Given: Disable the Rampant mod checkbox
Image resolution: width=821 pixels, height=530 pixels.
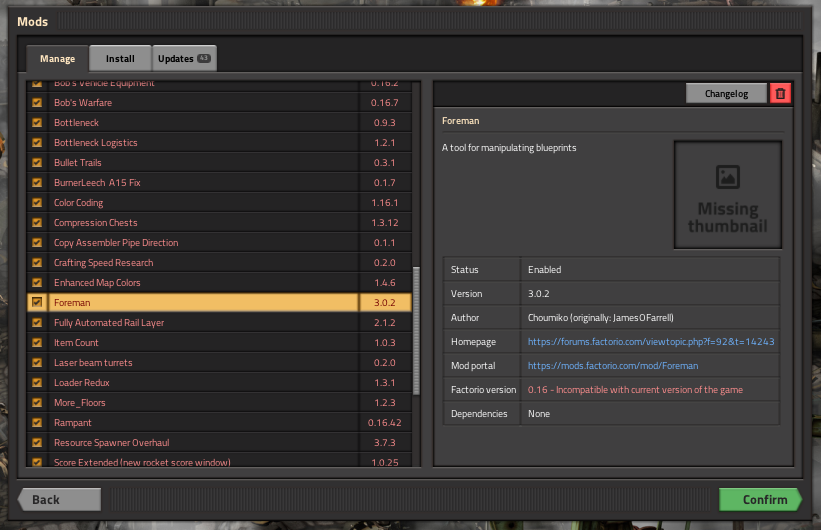Looking at the screenshot, I should pos(37,423).
